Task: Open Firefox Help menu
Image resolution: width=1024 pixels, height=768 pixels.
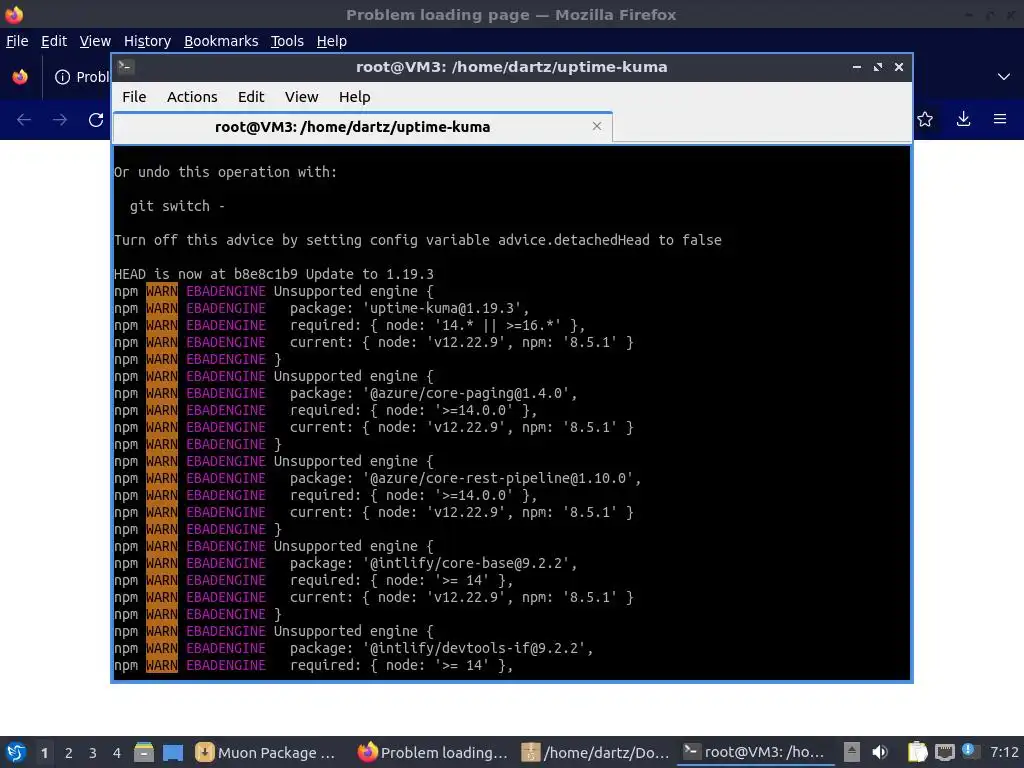Action: coord(331,41)
